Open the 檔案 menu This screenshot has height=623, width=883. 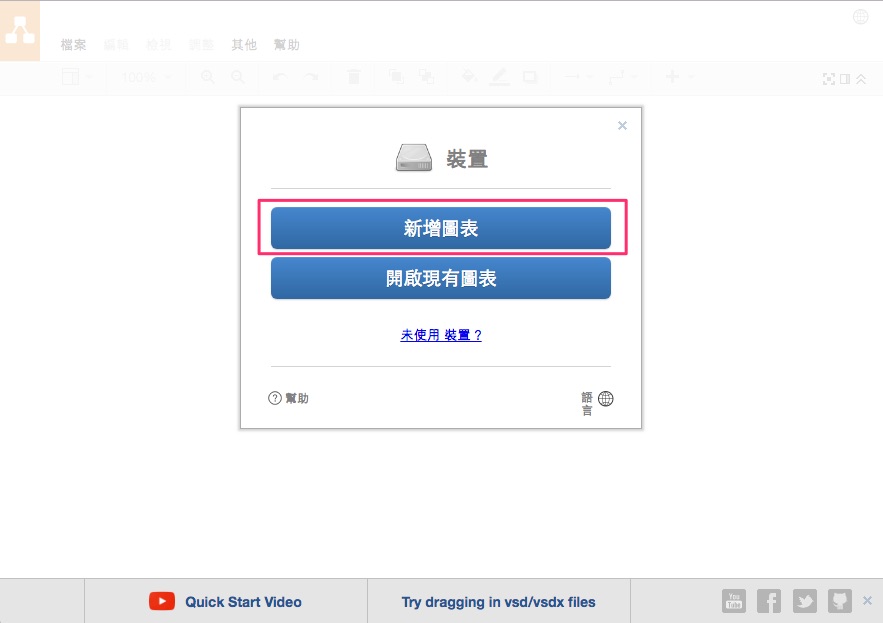tap(73, 44)
